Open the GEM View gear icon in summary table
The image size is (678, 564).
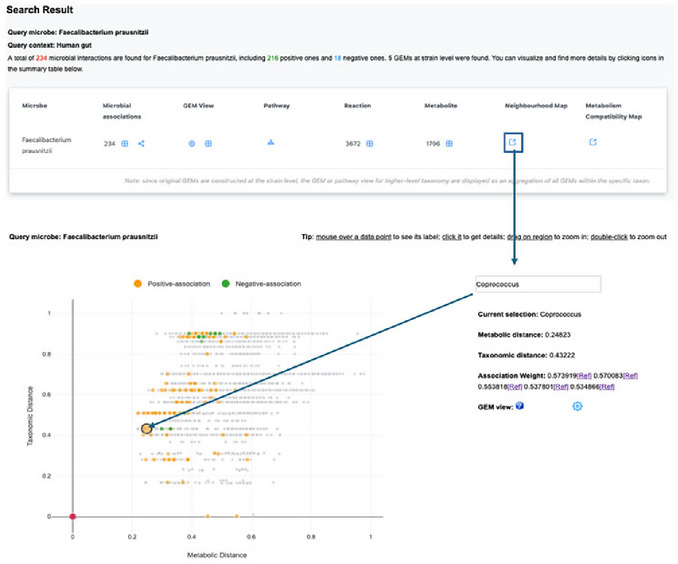pos(192,144)
